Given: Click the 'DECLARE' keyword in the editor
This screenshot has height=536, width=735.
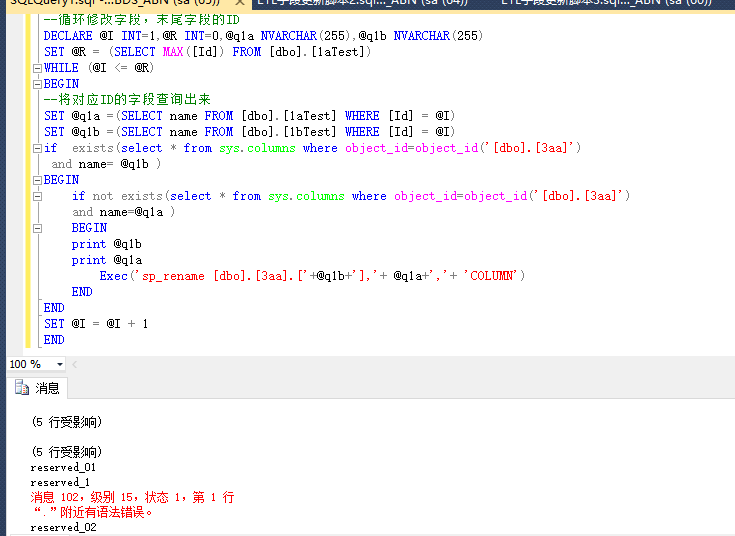Looking at the screenshot, I should click(x=68, y=36).
